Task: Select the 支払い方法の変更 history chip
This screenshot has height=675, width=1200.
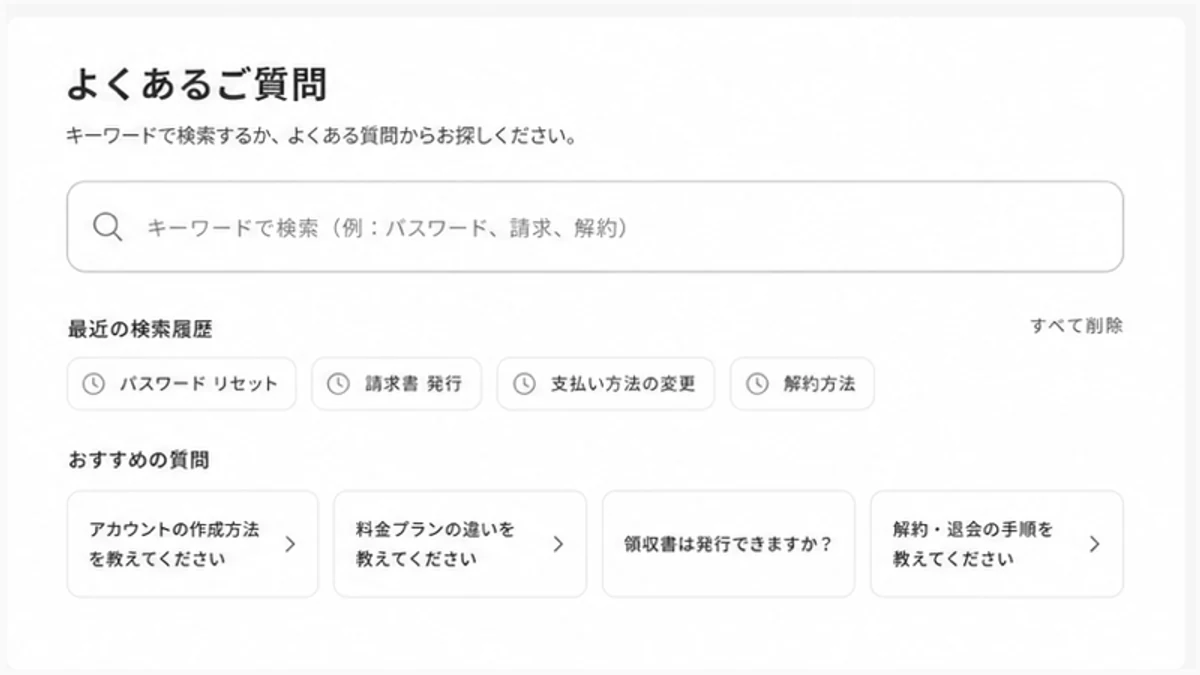Action: point(606,384)
